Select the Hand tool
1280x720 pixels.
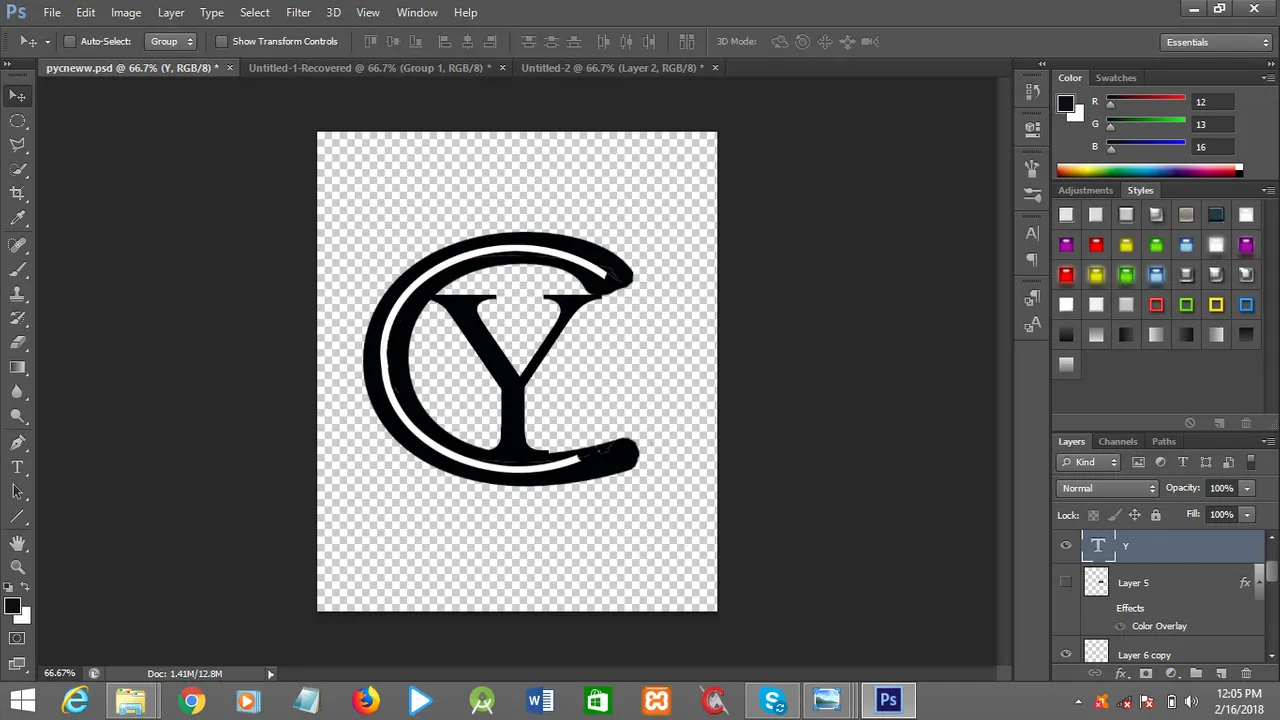[x=18, y=543]
